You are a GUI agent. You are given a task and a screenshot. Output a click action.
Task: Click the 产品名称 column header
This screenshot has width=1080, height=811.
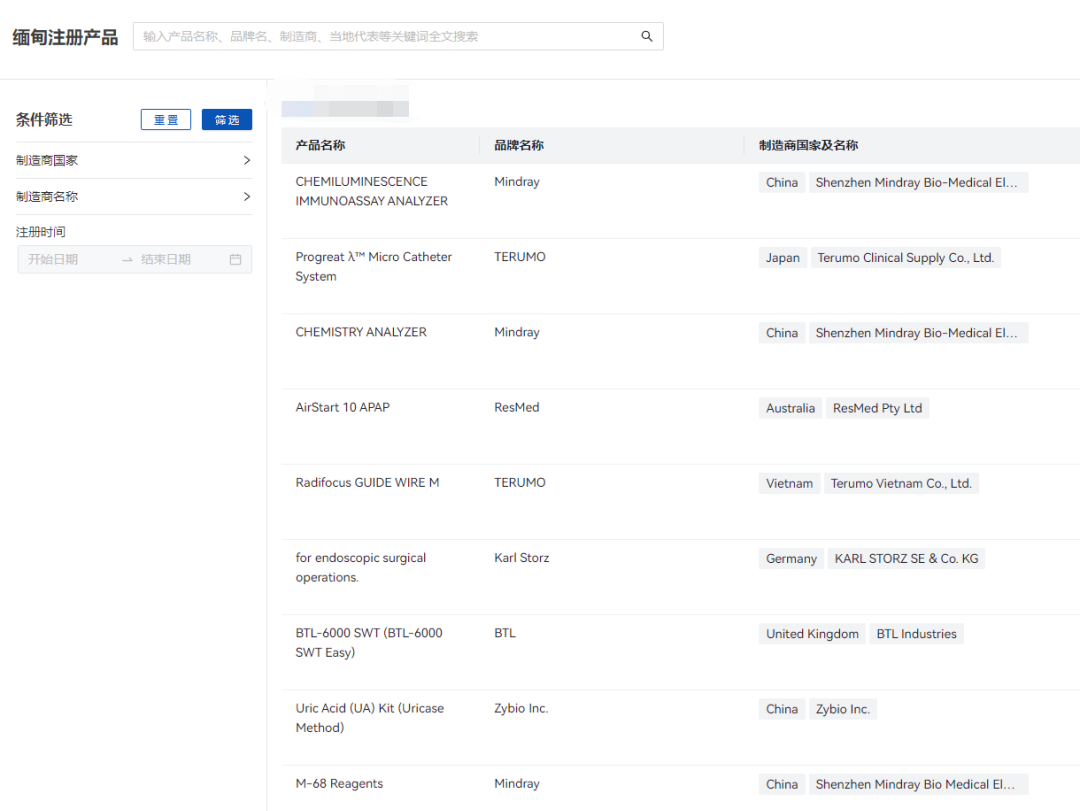[320, 145]
